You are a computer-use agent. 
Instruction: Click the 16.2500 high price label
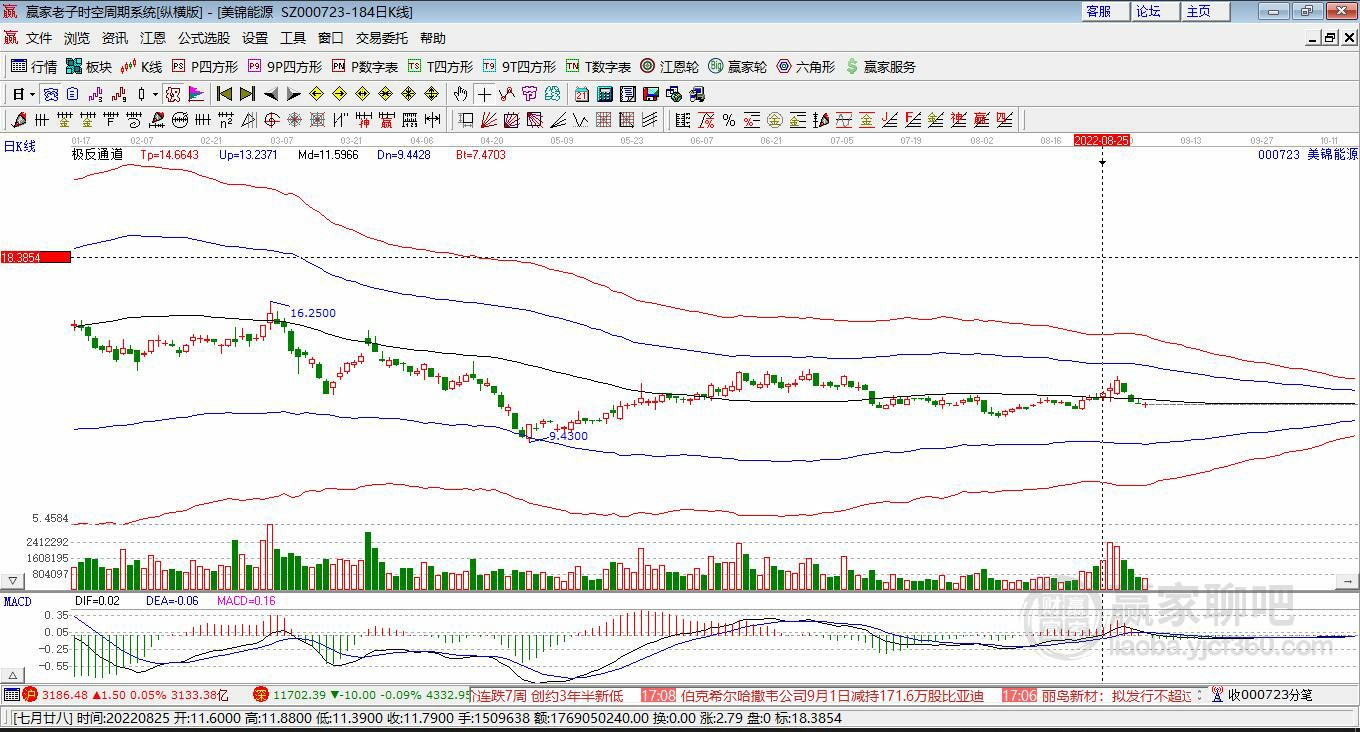tap(313, 313)
